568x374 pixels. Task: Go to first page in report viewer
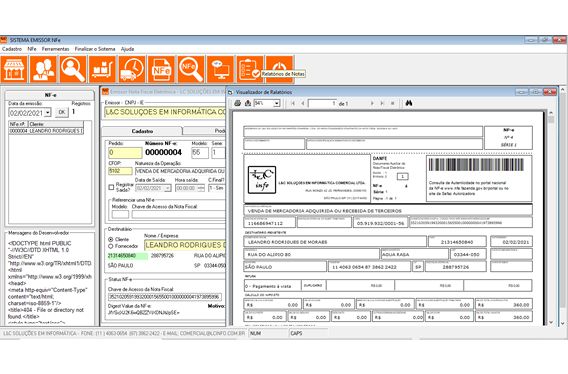tap(293, 103)
